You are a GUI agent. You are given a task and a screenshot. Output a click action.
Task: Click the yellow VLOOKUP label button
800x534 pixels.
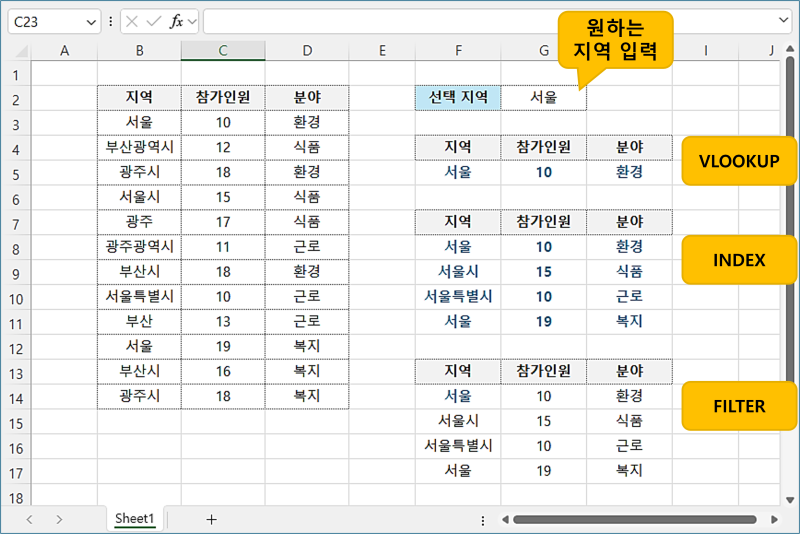pos(739,161)
